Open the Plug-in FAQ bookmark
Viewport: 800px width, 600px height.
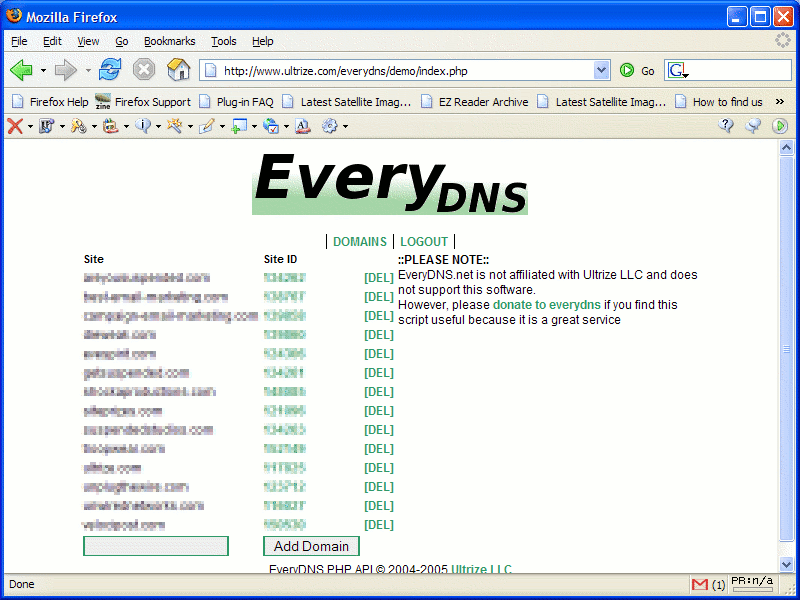tap(236, 102)
